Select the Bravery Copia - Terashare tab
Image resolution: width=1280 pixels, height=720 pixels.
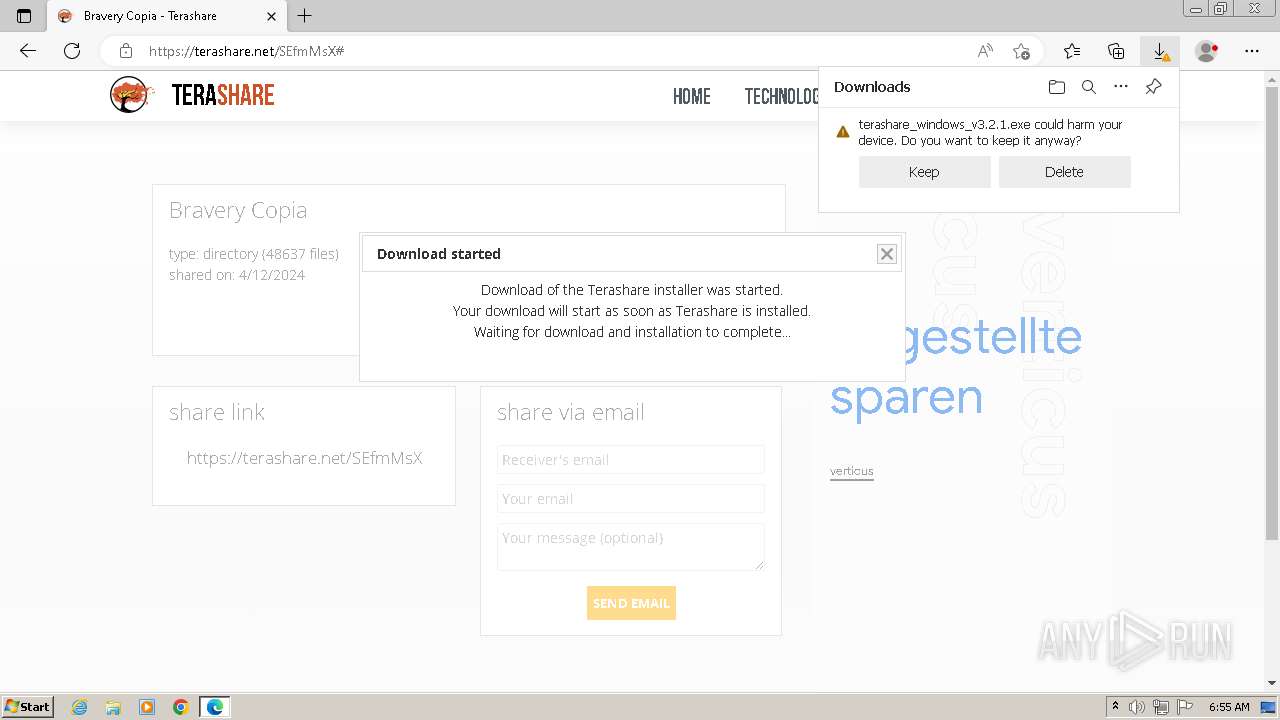click(166, 16)
